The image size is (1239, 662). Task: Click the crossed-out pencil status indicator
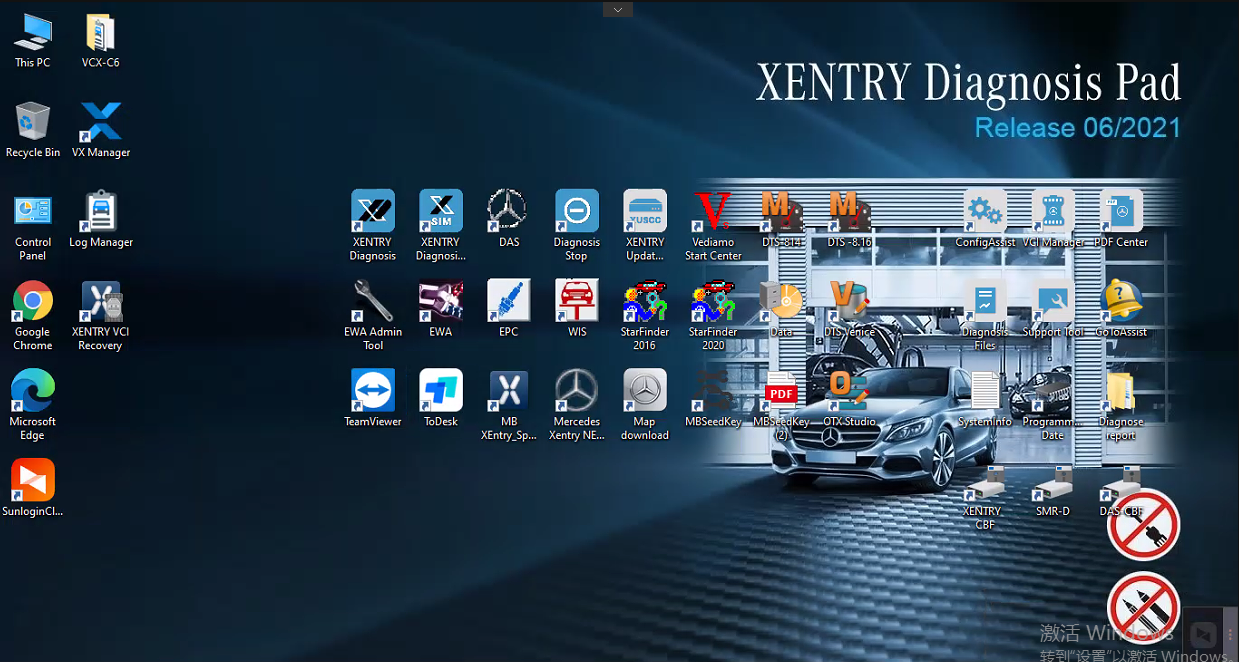coord(1143,607)
